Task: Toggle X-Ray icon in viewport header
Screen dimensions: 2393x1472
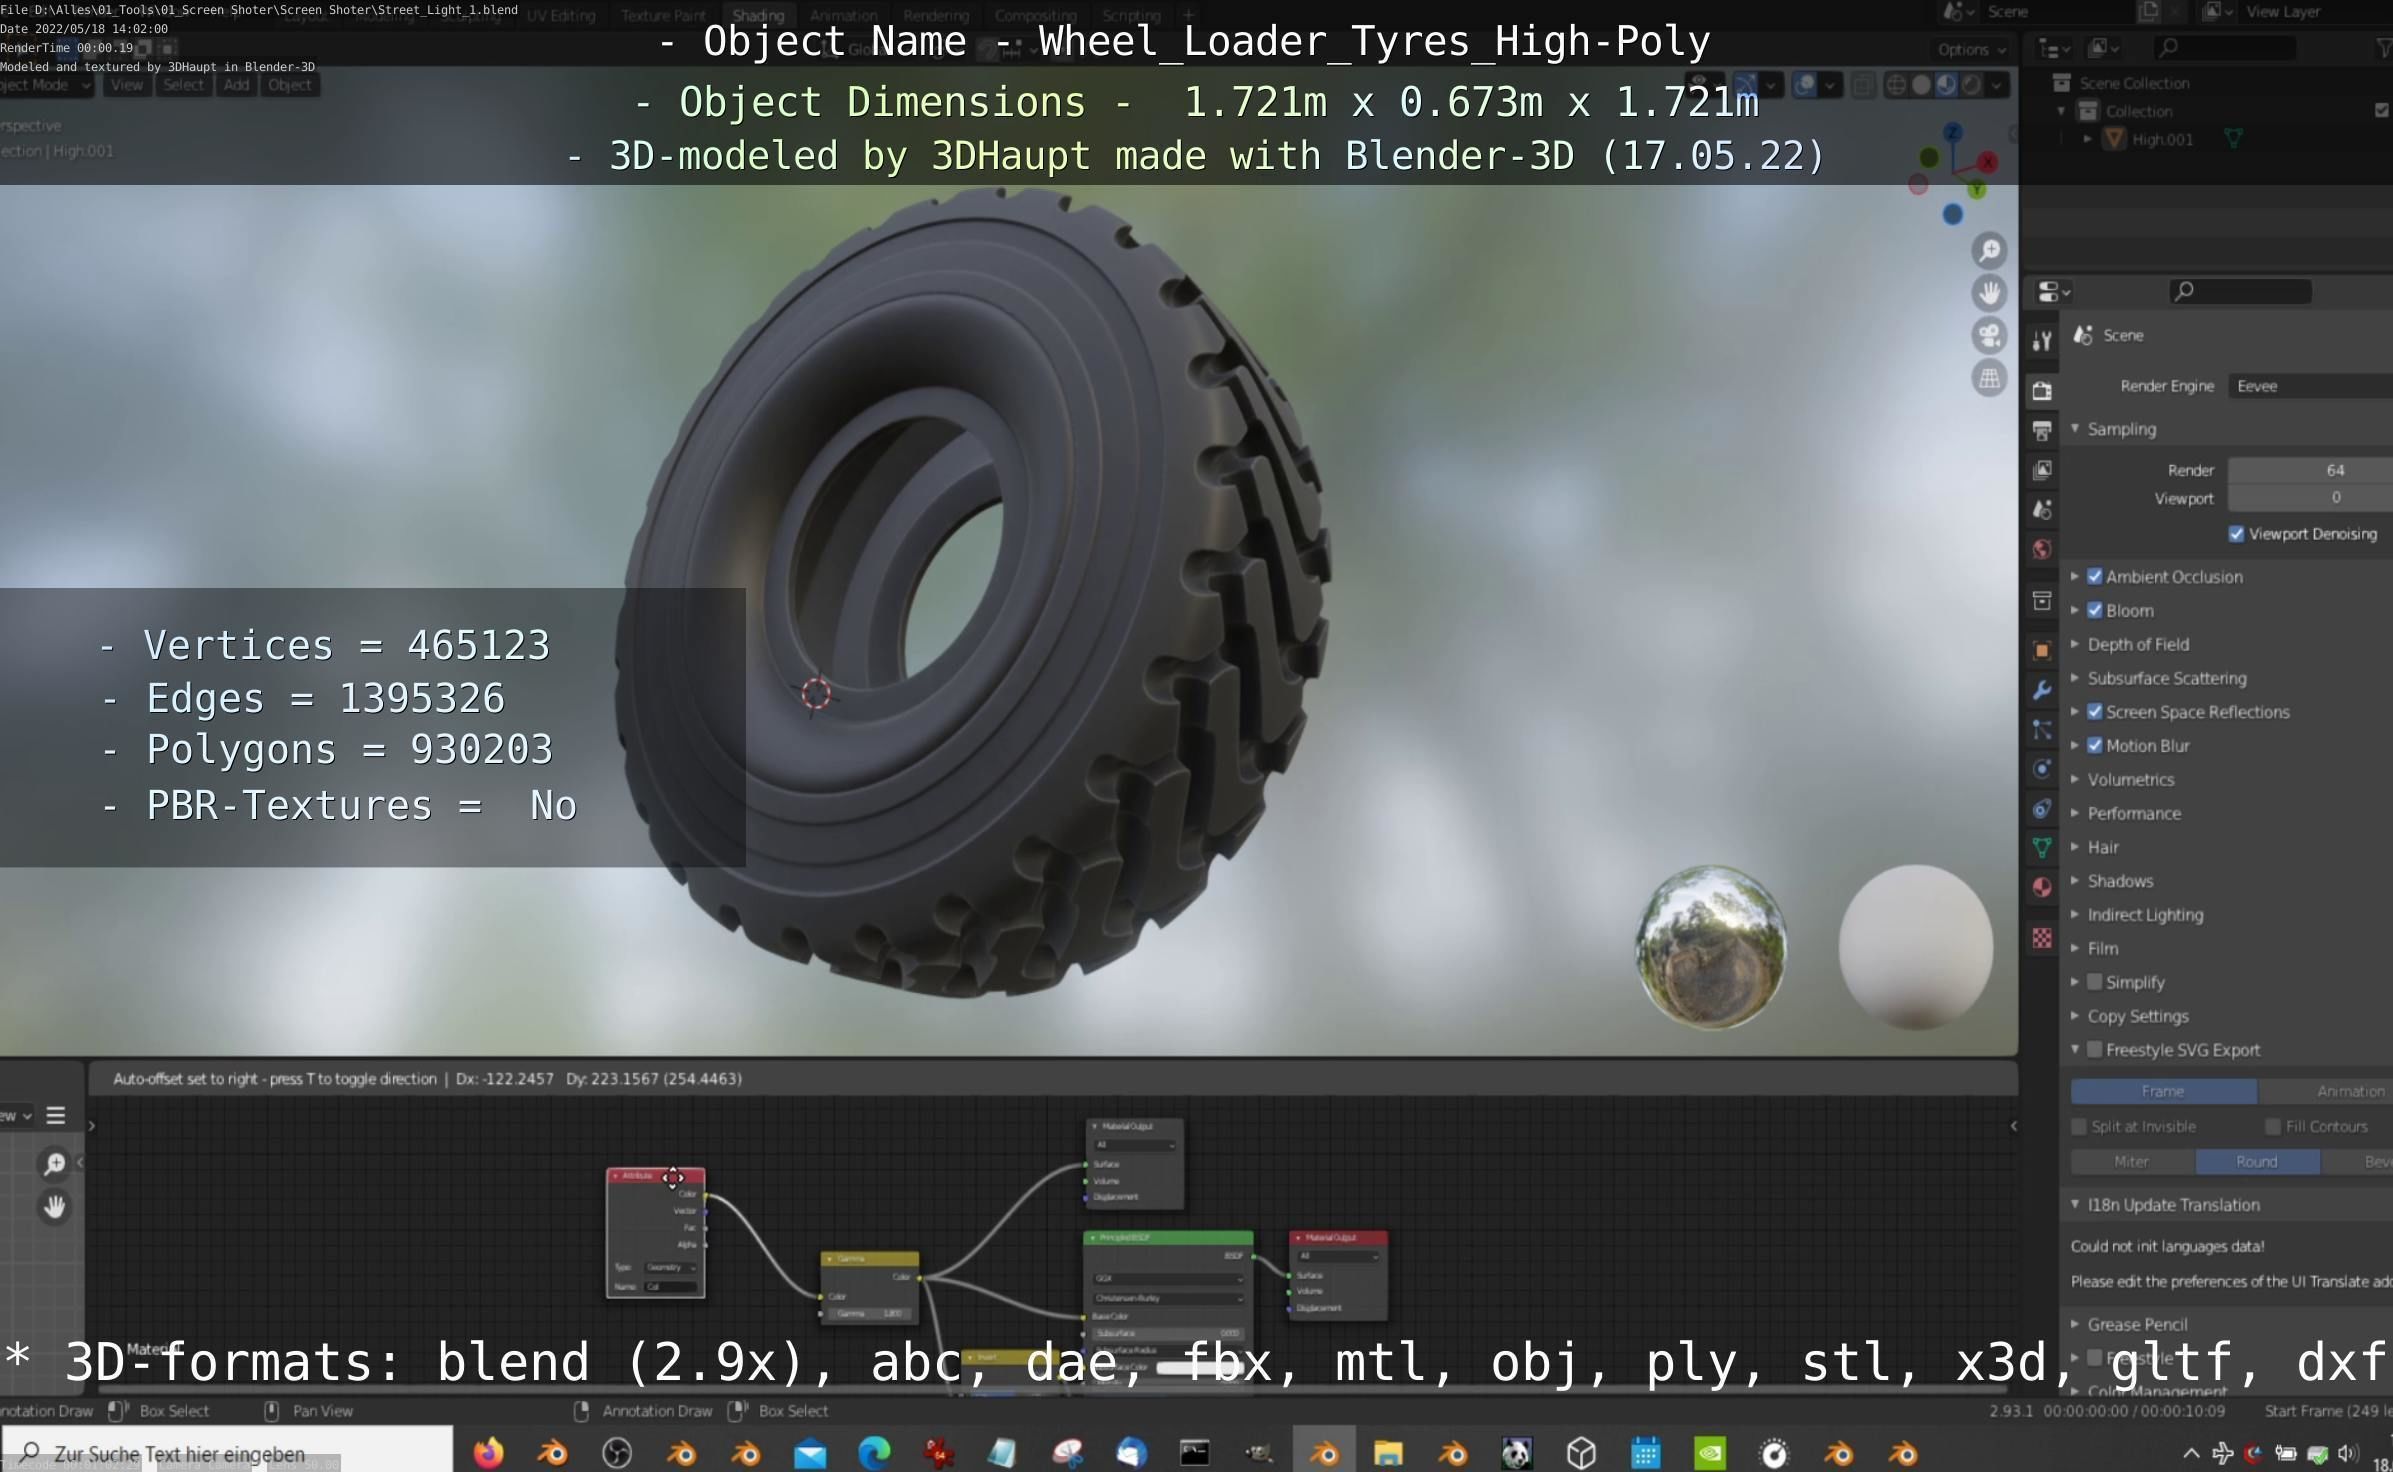Action: (1863, 85)
